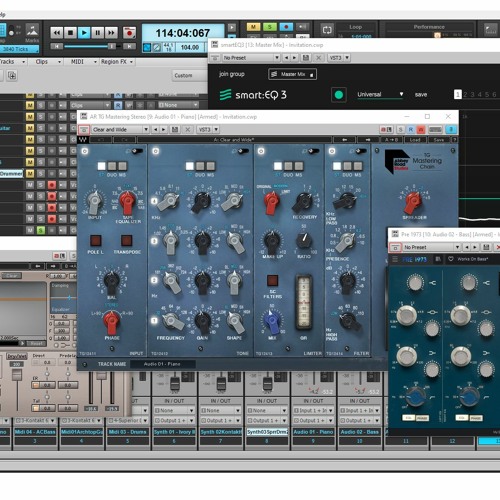Toggle power of the TG Tone module
The height and width of the screenshot is (500, 500).
[x=156, y=151]
